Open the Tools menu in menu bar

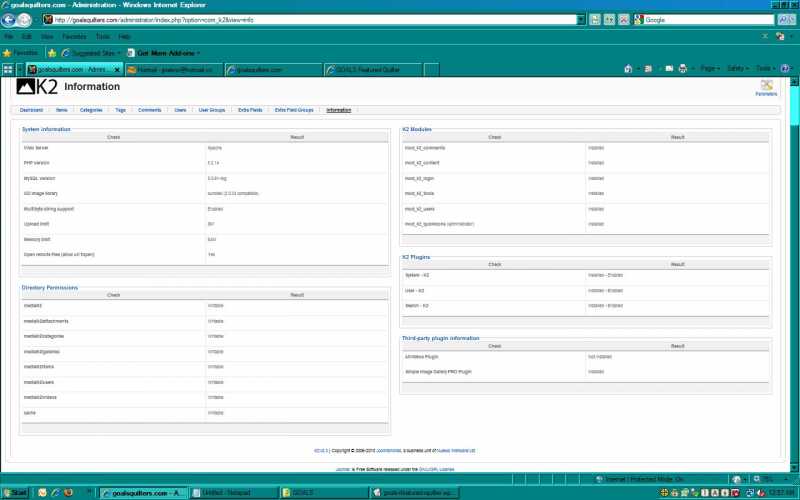(103, 37)
